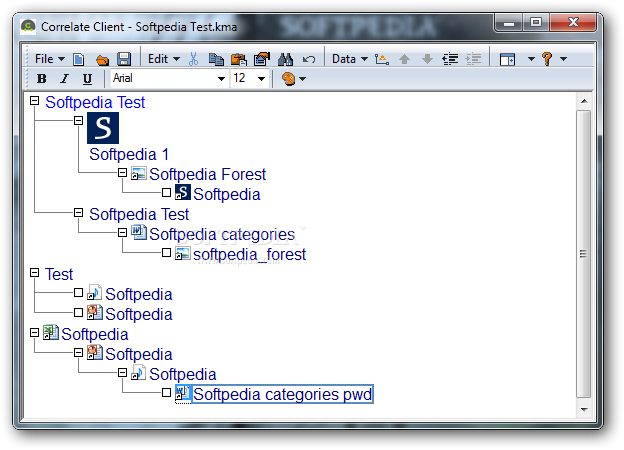This screenshot has height=450, width=624.
Task: Collapse the top Softpedia Test root node
Action: click(x=35, y=101)
